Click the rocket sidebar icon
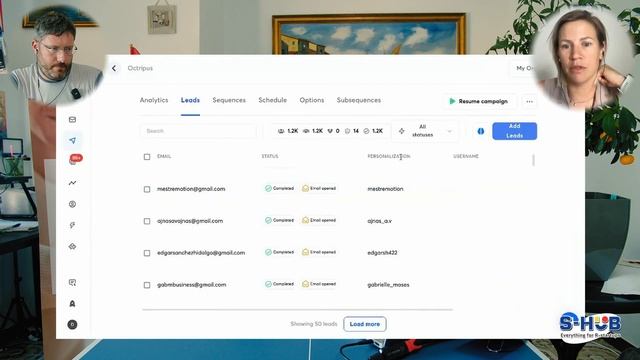 [x=72, y=304]
